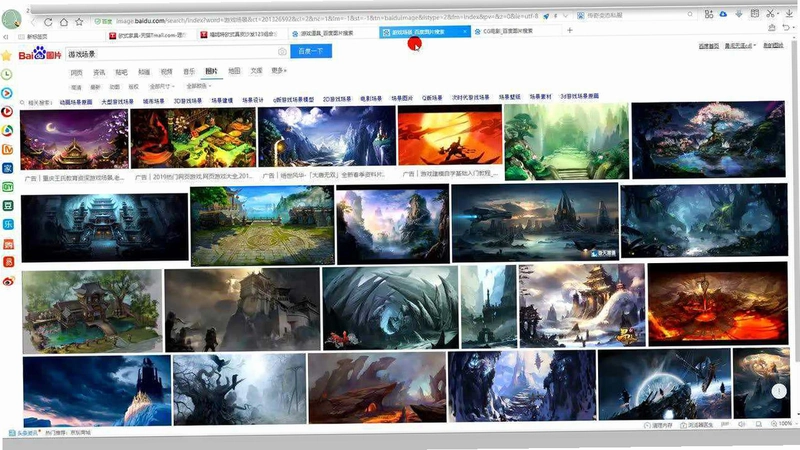Click the round scroll-to-top button
800x450 pixels.
click(x=779, y=391)
